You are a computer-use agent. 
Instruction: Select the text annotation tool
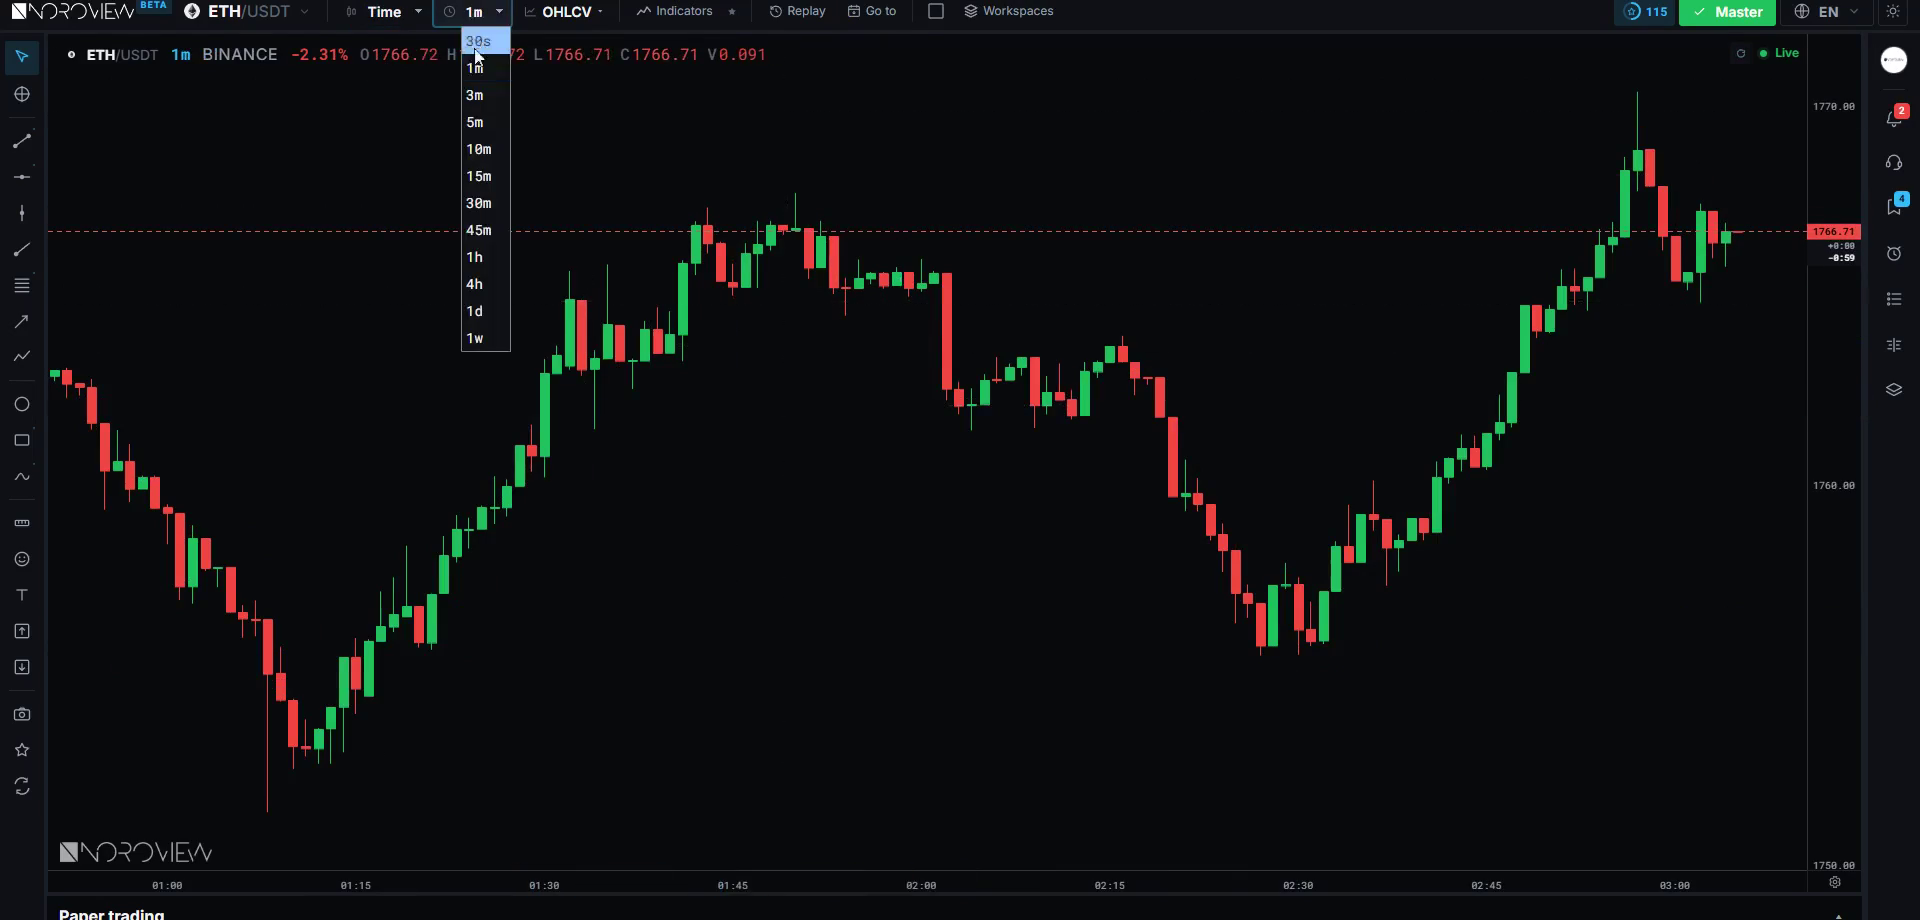click(22, 595)
